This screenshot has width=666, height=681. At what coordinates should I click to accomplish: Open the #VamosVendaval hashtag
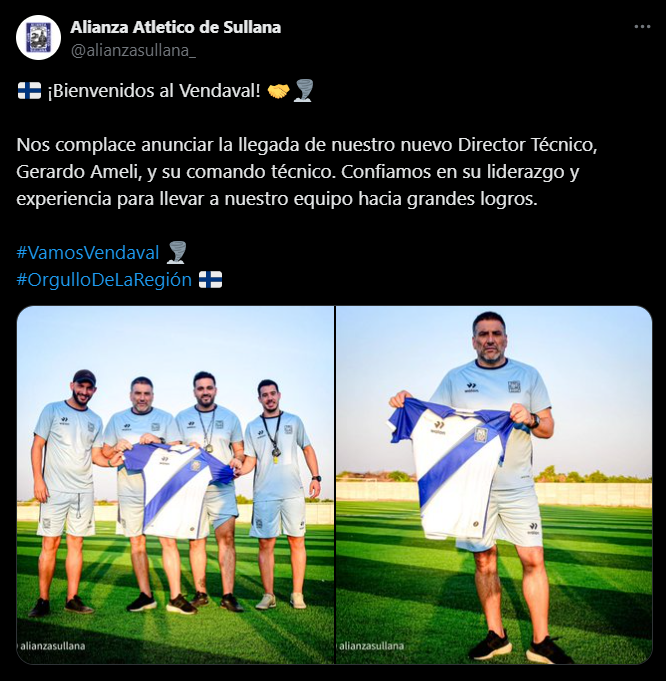click(x=88, y=252)
